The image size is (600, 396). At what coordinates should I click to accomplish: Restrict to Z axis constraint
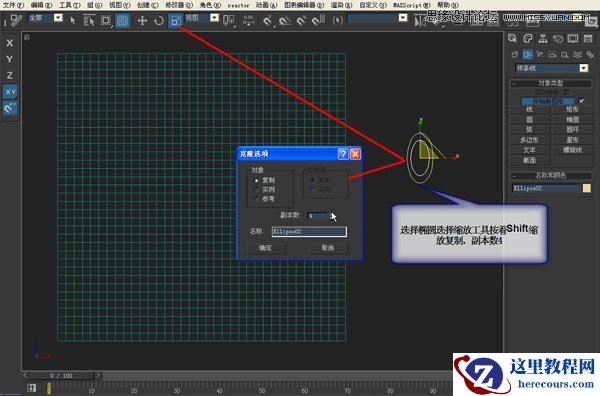[10, 75]
